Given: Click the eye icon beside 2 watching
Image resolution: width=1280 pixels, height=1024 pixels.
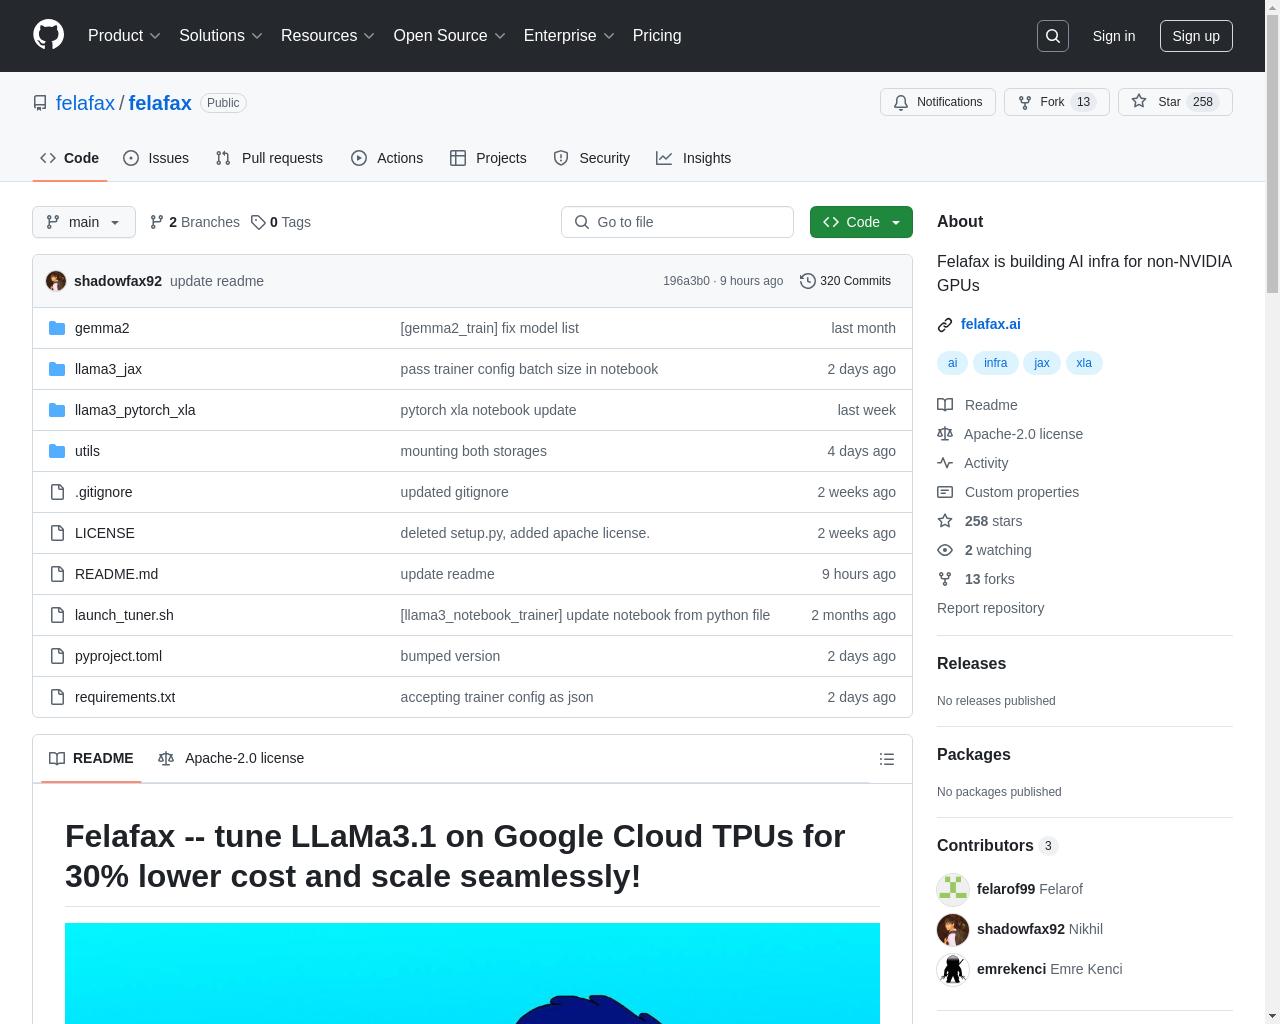Looking at the screenshot, I should 945,550.
